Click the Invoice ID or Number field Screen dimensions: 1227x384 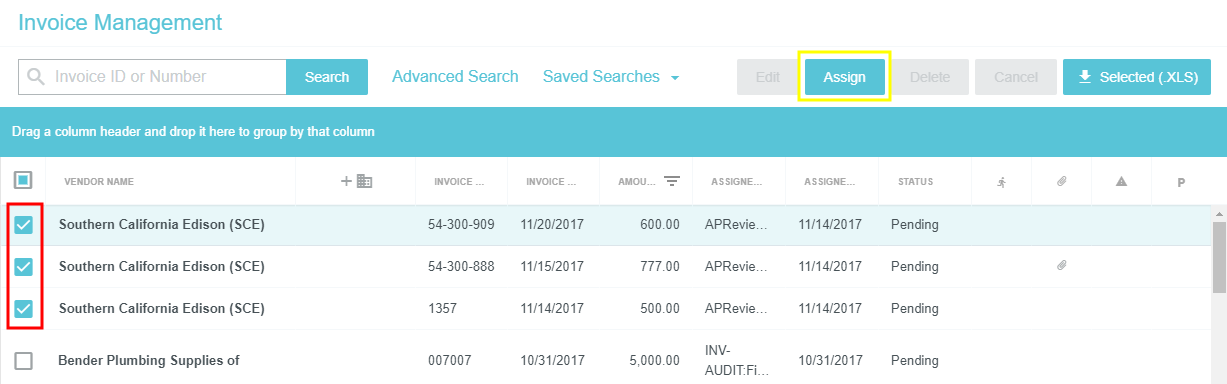pyautogui.click(x=153, y=77)
